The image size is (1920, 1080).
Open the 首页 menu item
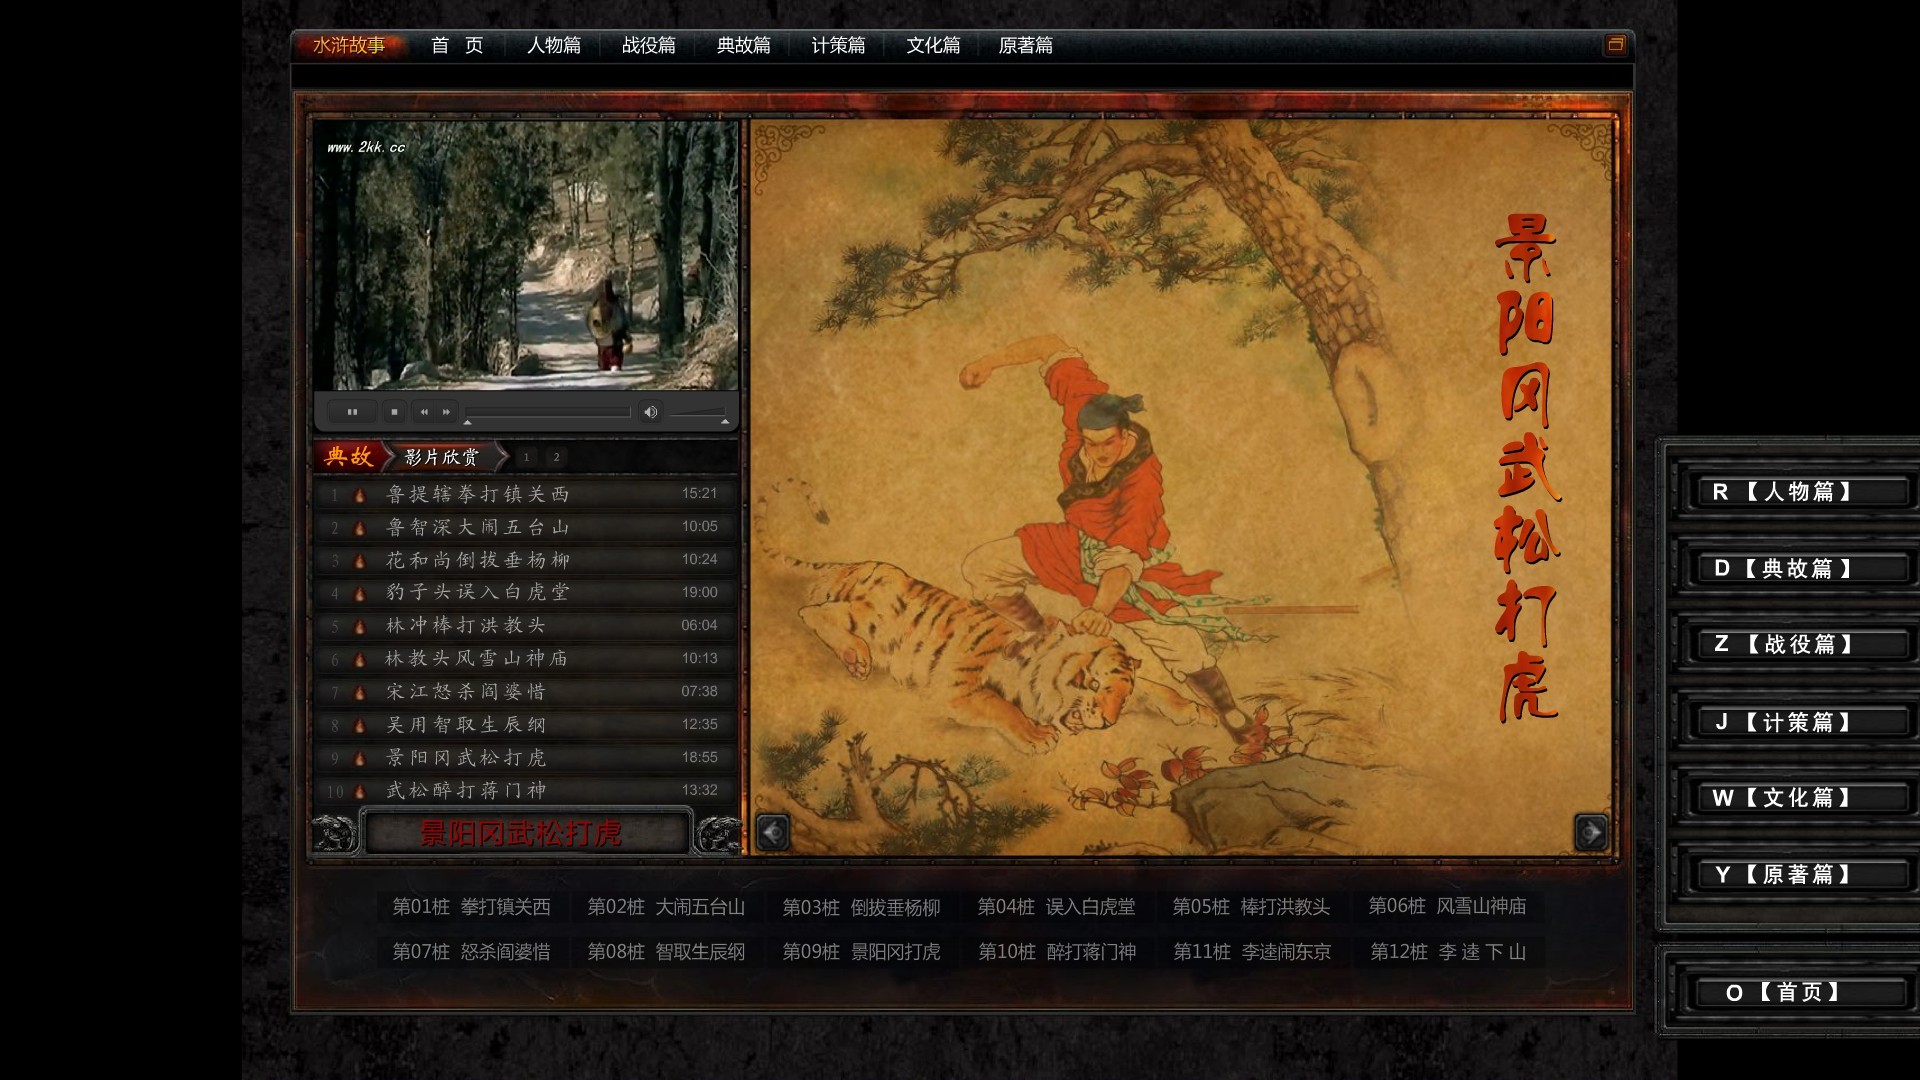(457, 45)
